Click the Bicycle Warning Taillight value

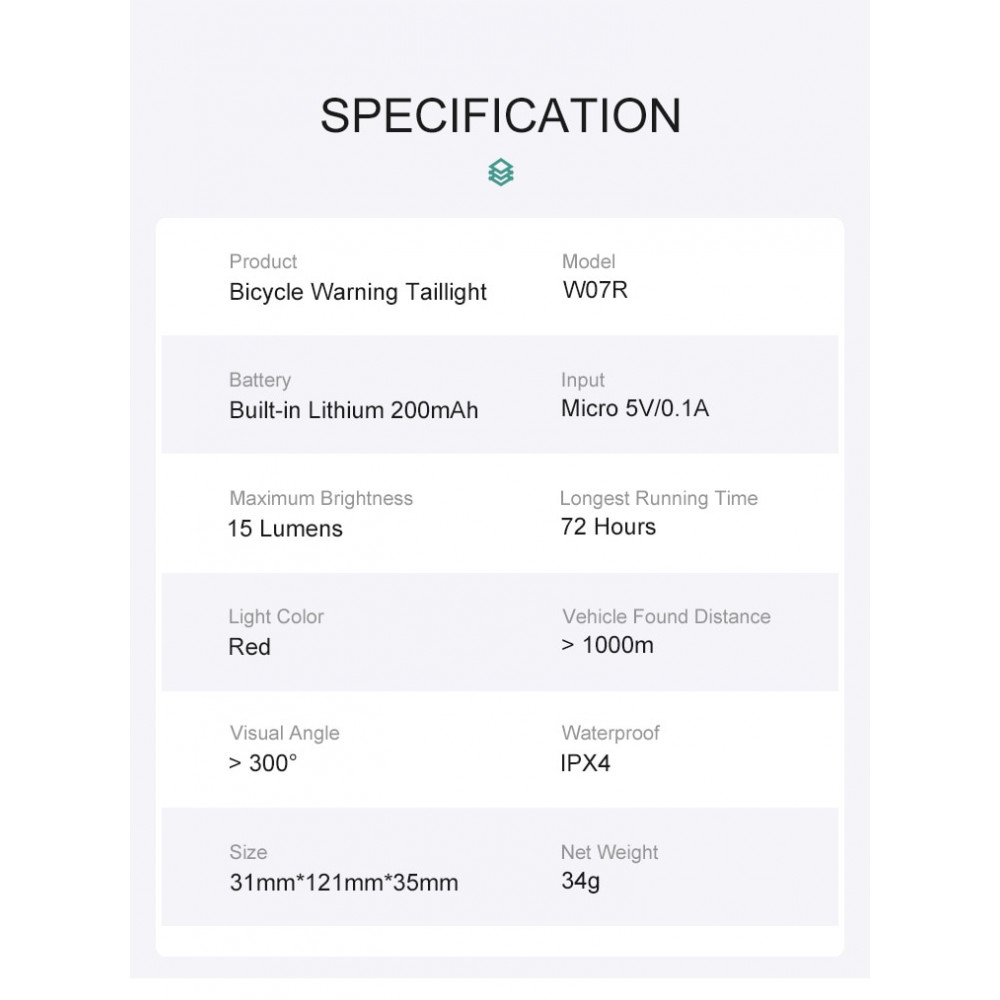357,292
